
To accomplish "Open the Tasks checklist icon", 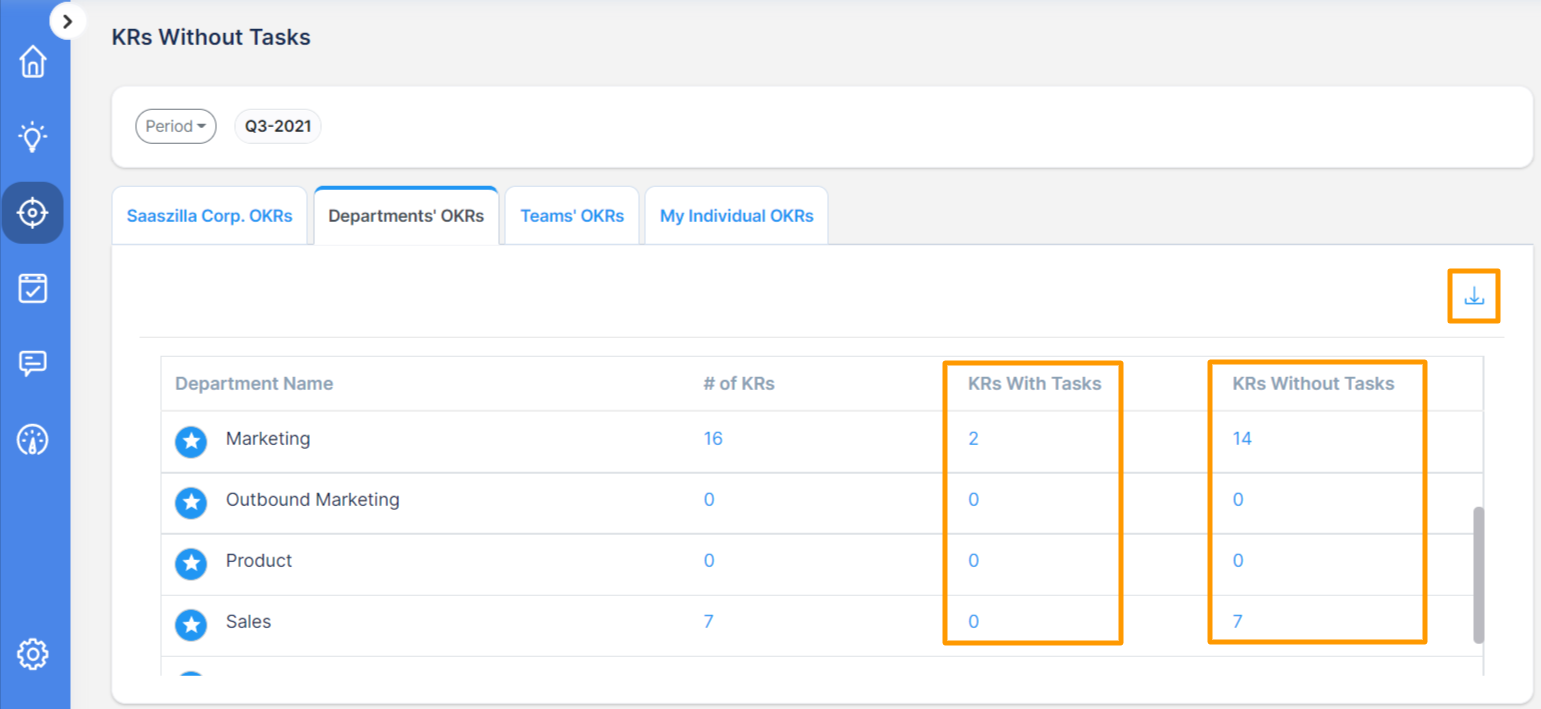I will 33,288.
